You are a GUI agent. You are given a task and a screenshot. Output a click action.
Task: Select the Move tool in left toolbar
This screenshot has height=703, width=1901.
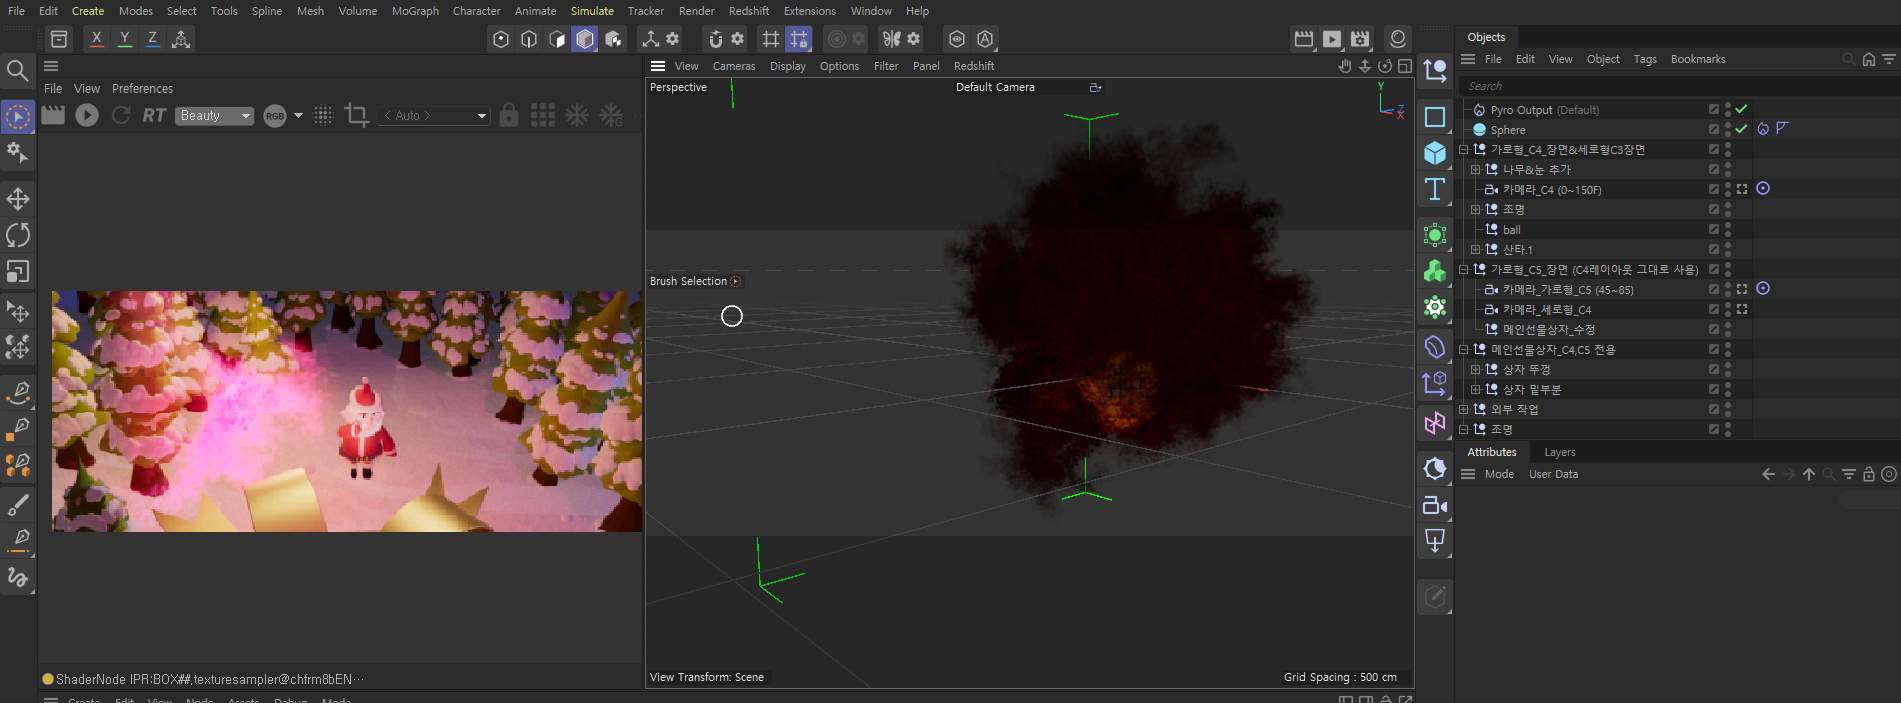(x=18, y=198)
